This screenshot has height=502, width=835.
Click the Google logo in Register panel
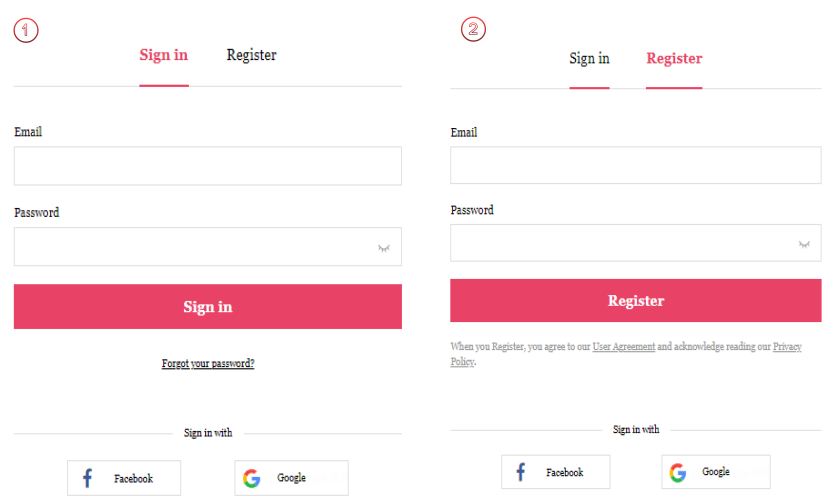pyautogui.click(x=678, y=472)
